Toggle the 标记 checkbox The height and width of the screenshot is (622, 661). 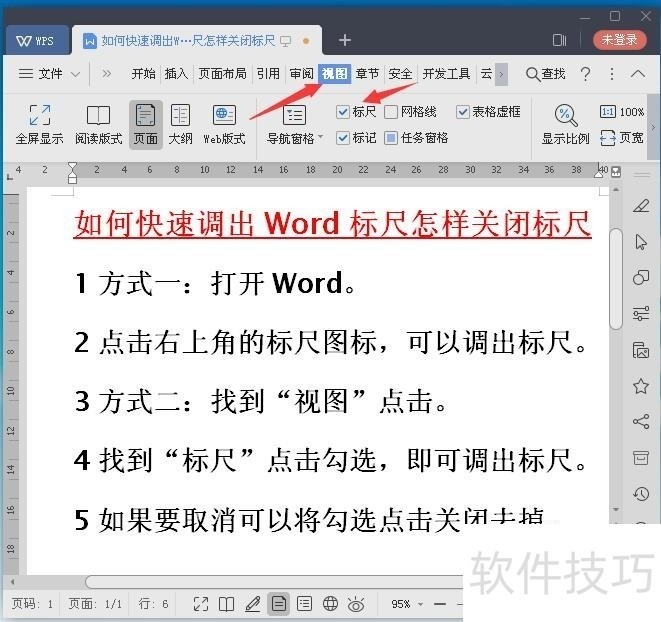343,138
